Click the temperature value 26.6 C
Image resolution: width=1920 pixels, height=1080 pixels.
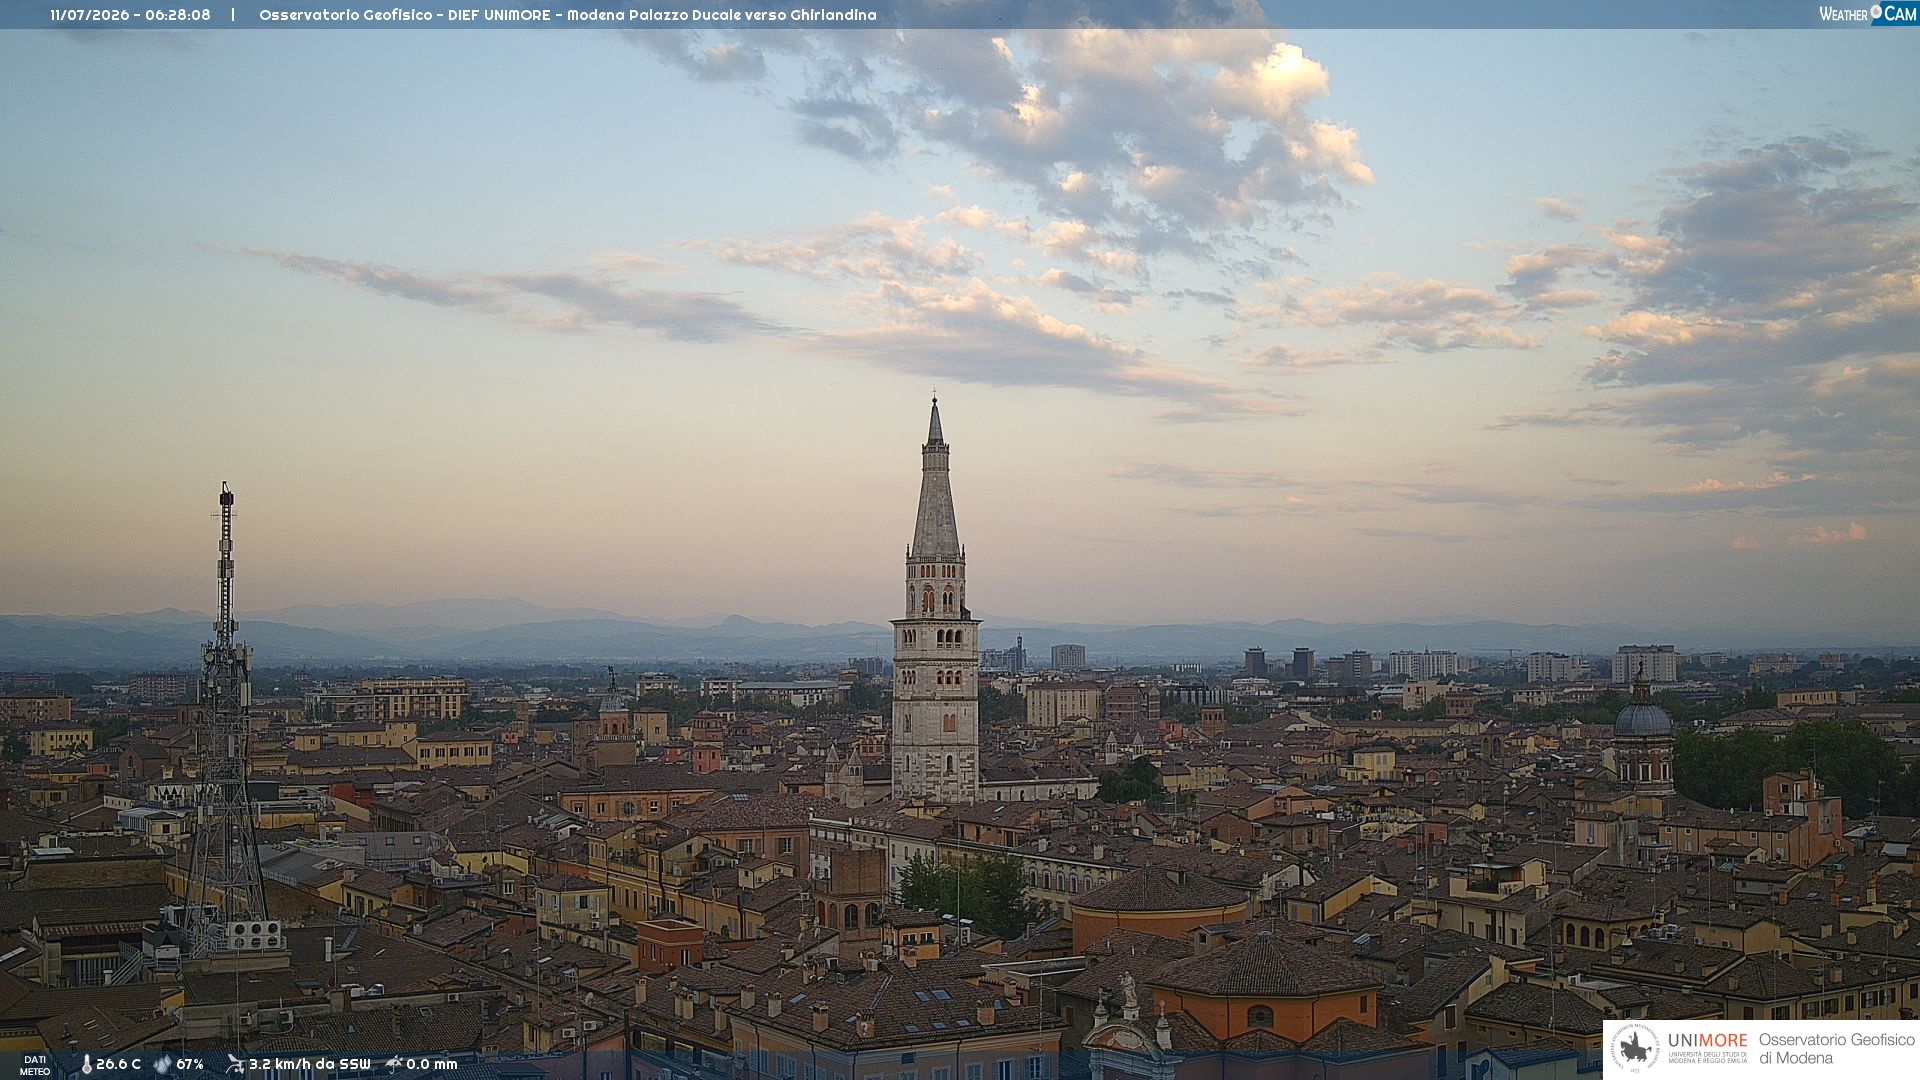(118, 1064)
